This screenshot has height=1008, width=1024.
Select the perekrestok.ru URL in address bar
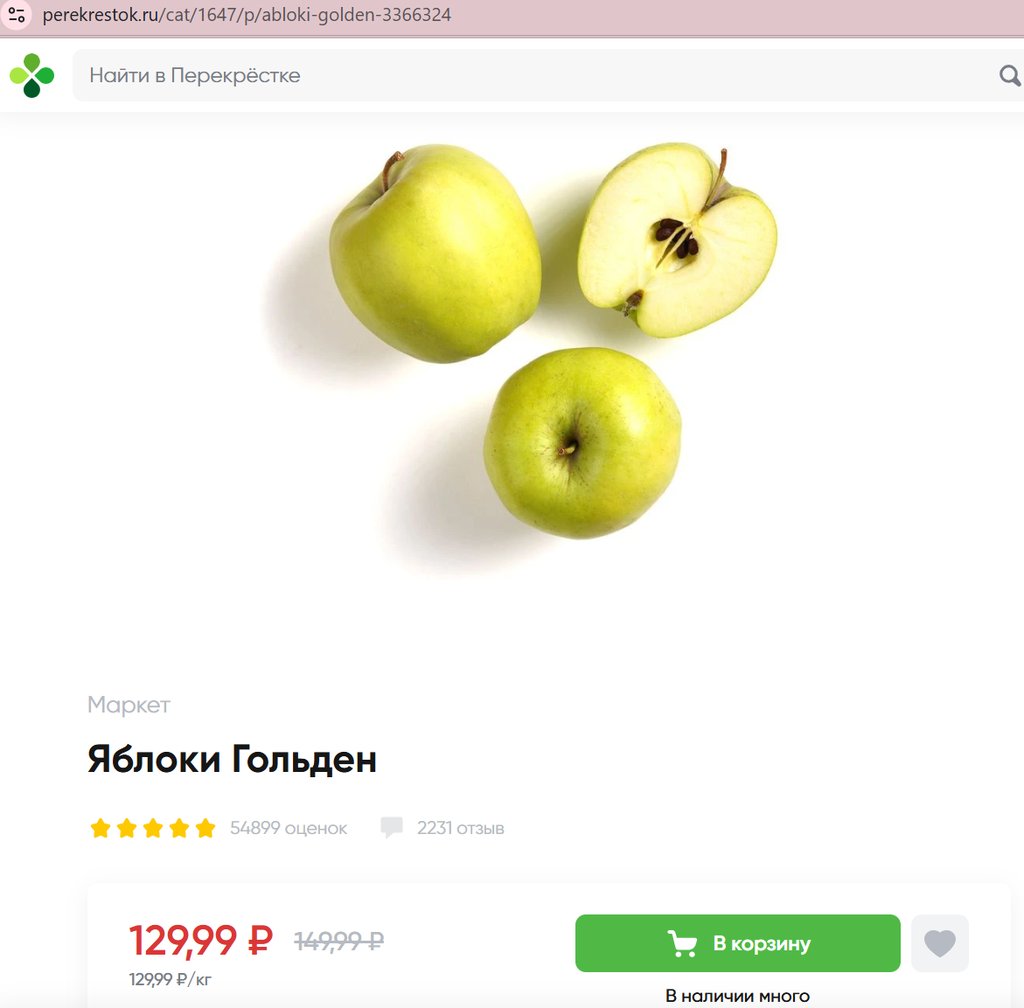[247, 14]
